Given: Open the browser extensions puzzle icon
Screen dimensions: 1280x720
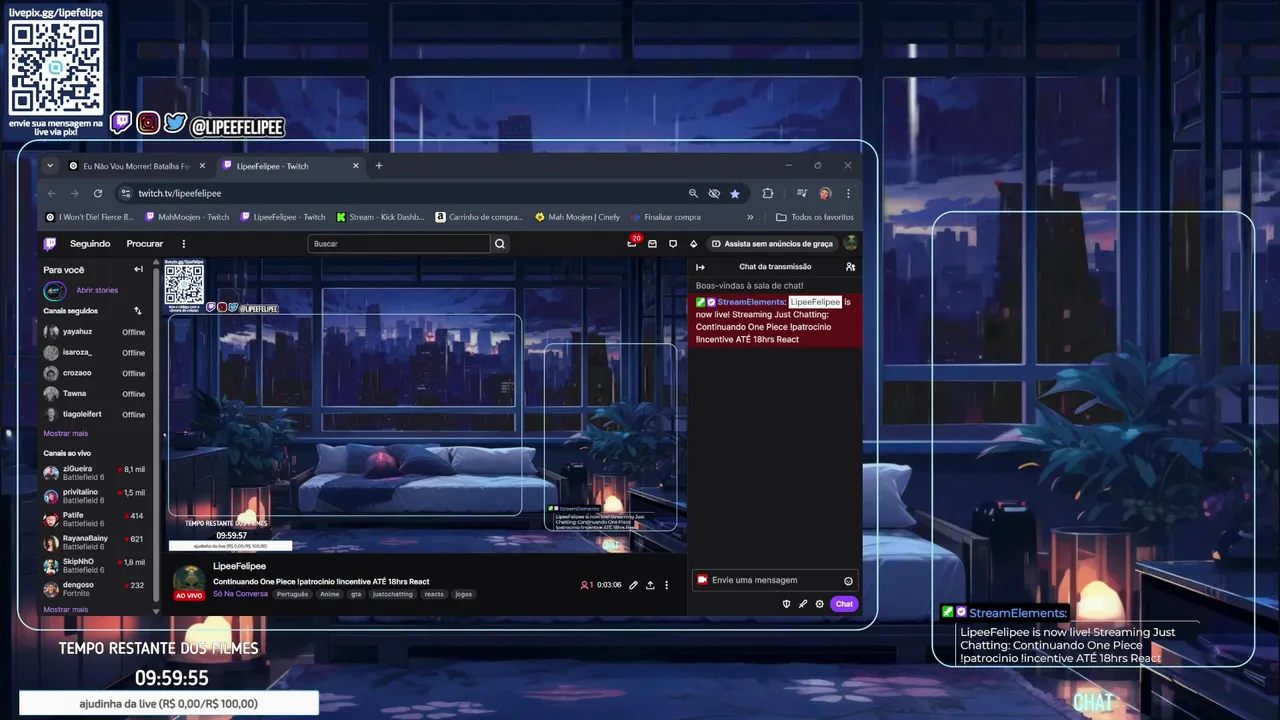Looking at the screenshot, I should pos(768,193).
